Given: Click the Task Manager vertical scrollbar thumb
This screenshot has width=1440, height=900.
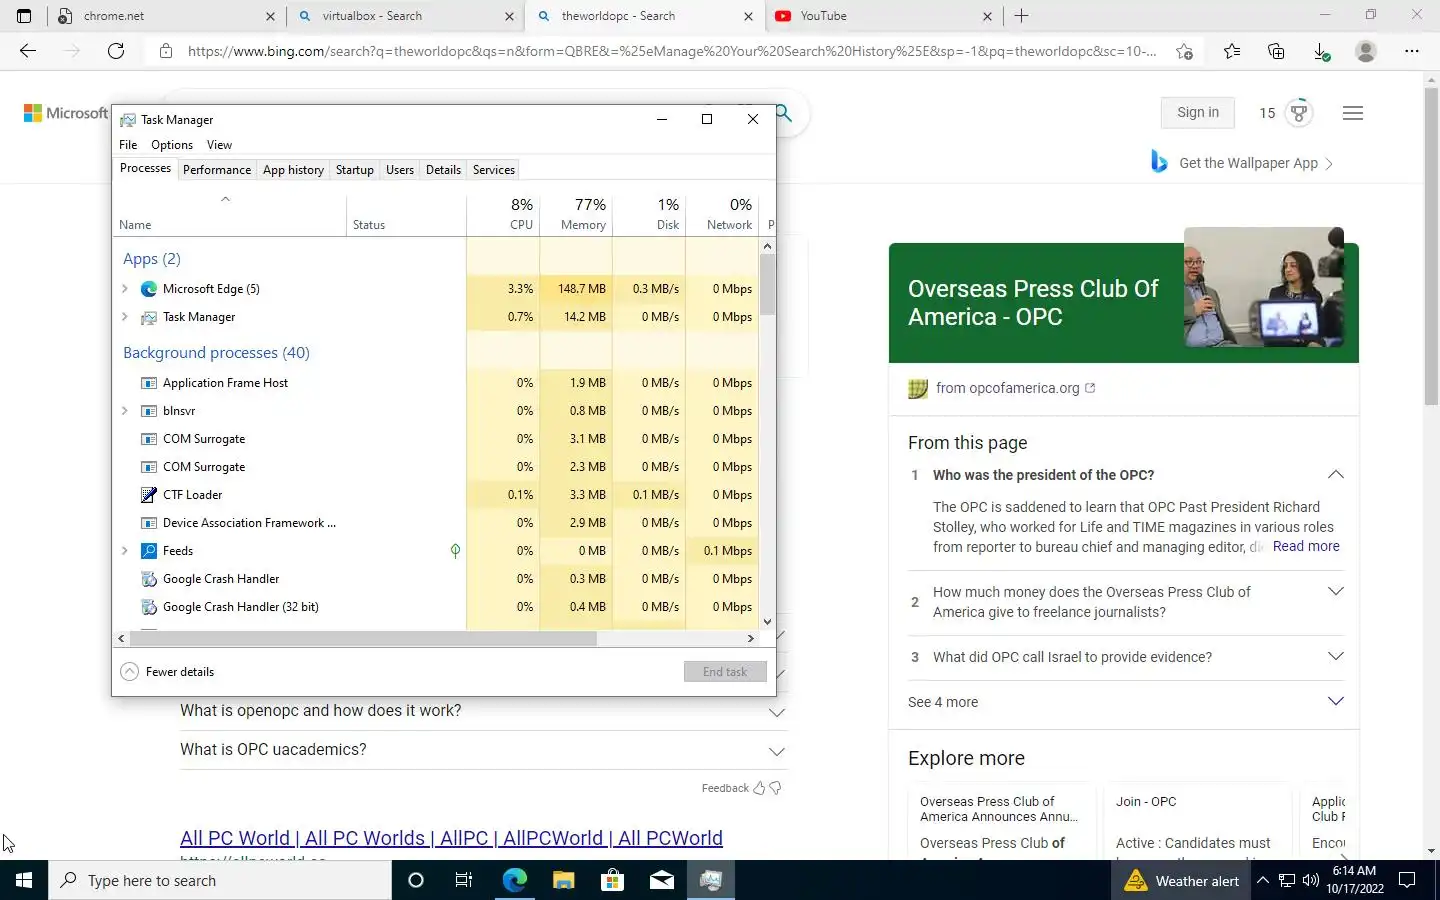Looking at the screenshot, I should (x=767, y=285).
